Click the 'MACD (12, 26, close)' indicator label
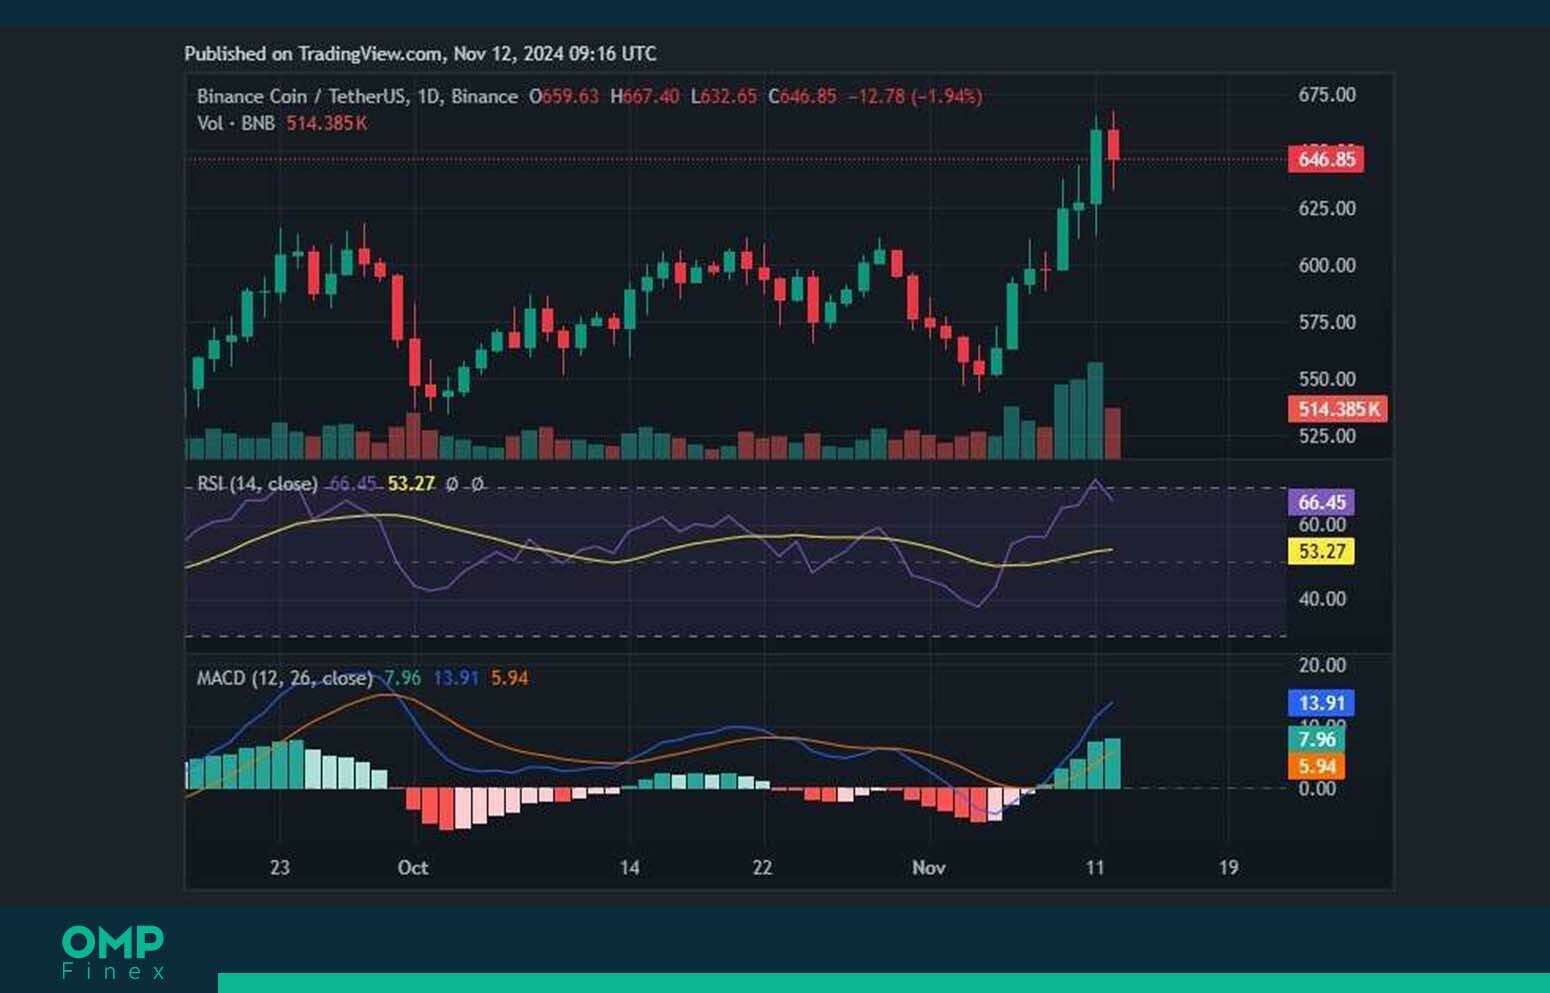Viewport: 1550px width, 993px height. click(284, 678)
